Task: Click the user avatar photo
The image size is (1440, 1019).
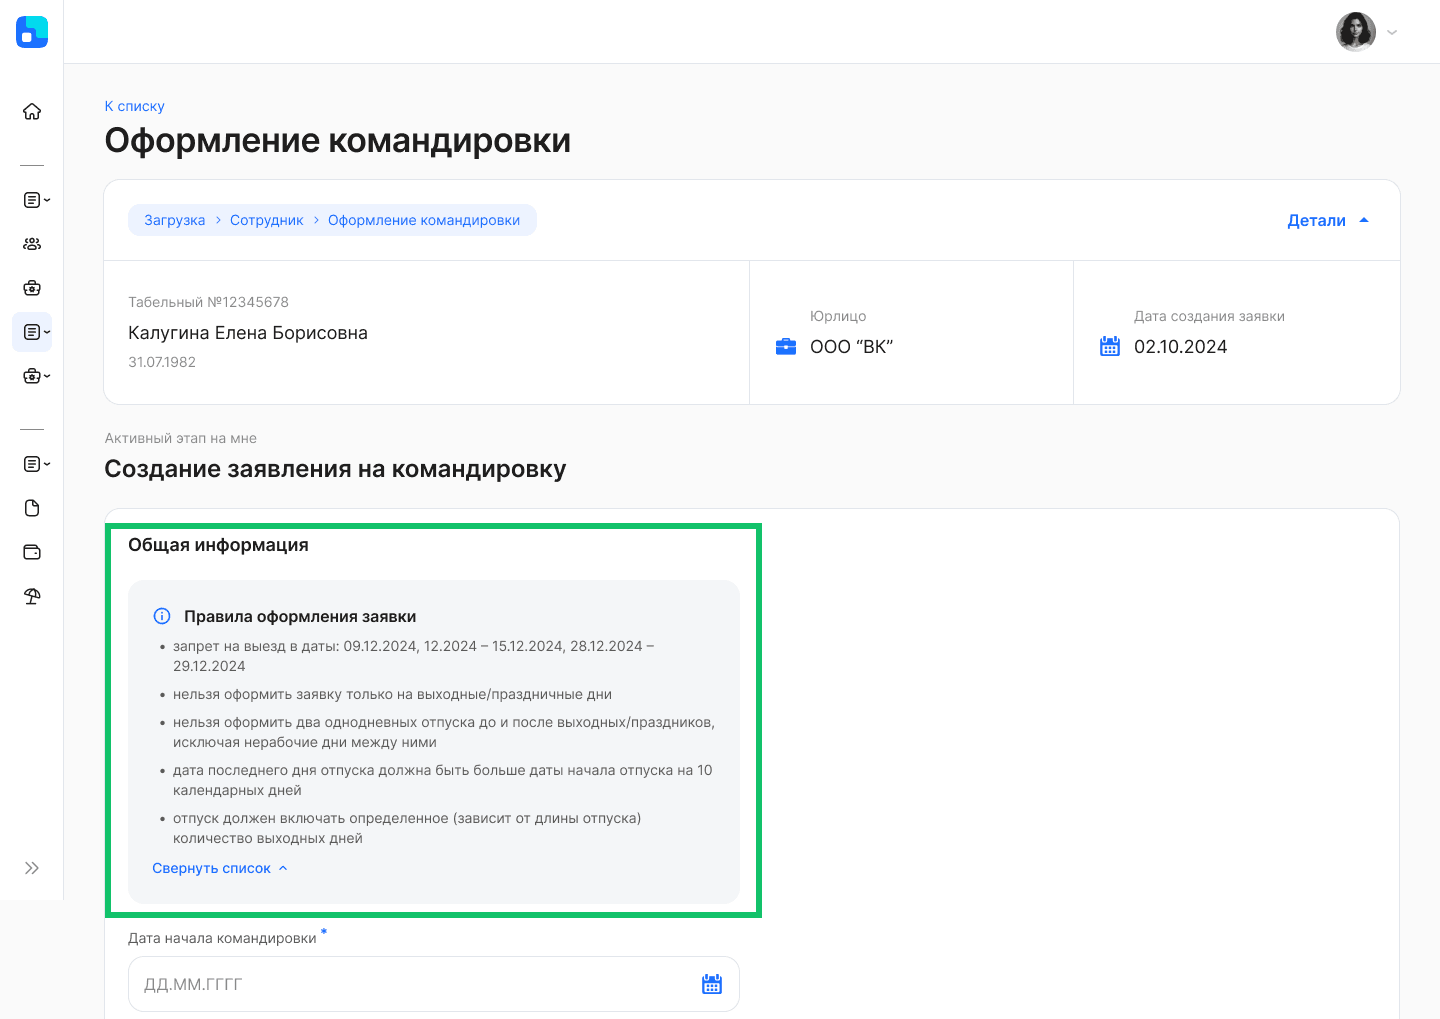Action: [x=1356, y=32]
